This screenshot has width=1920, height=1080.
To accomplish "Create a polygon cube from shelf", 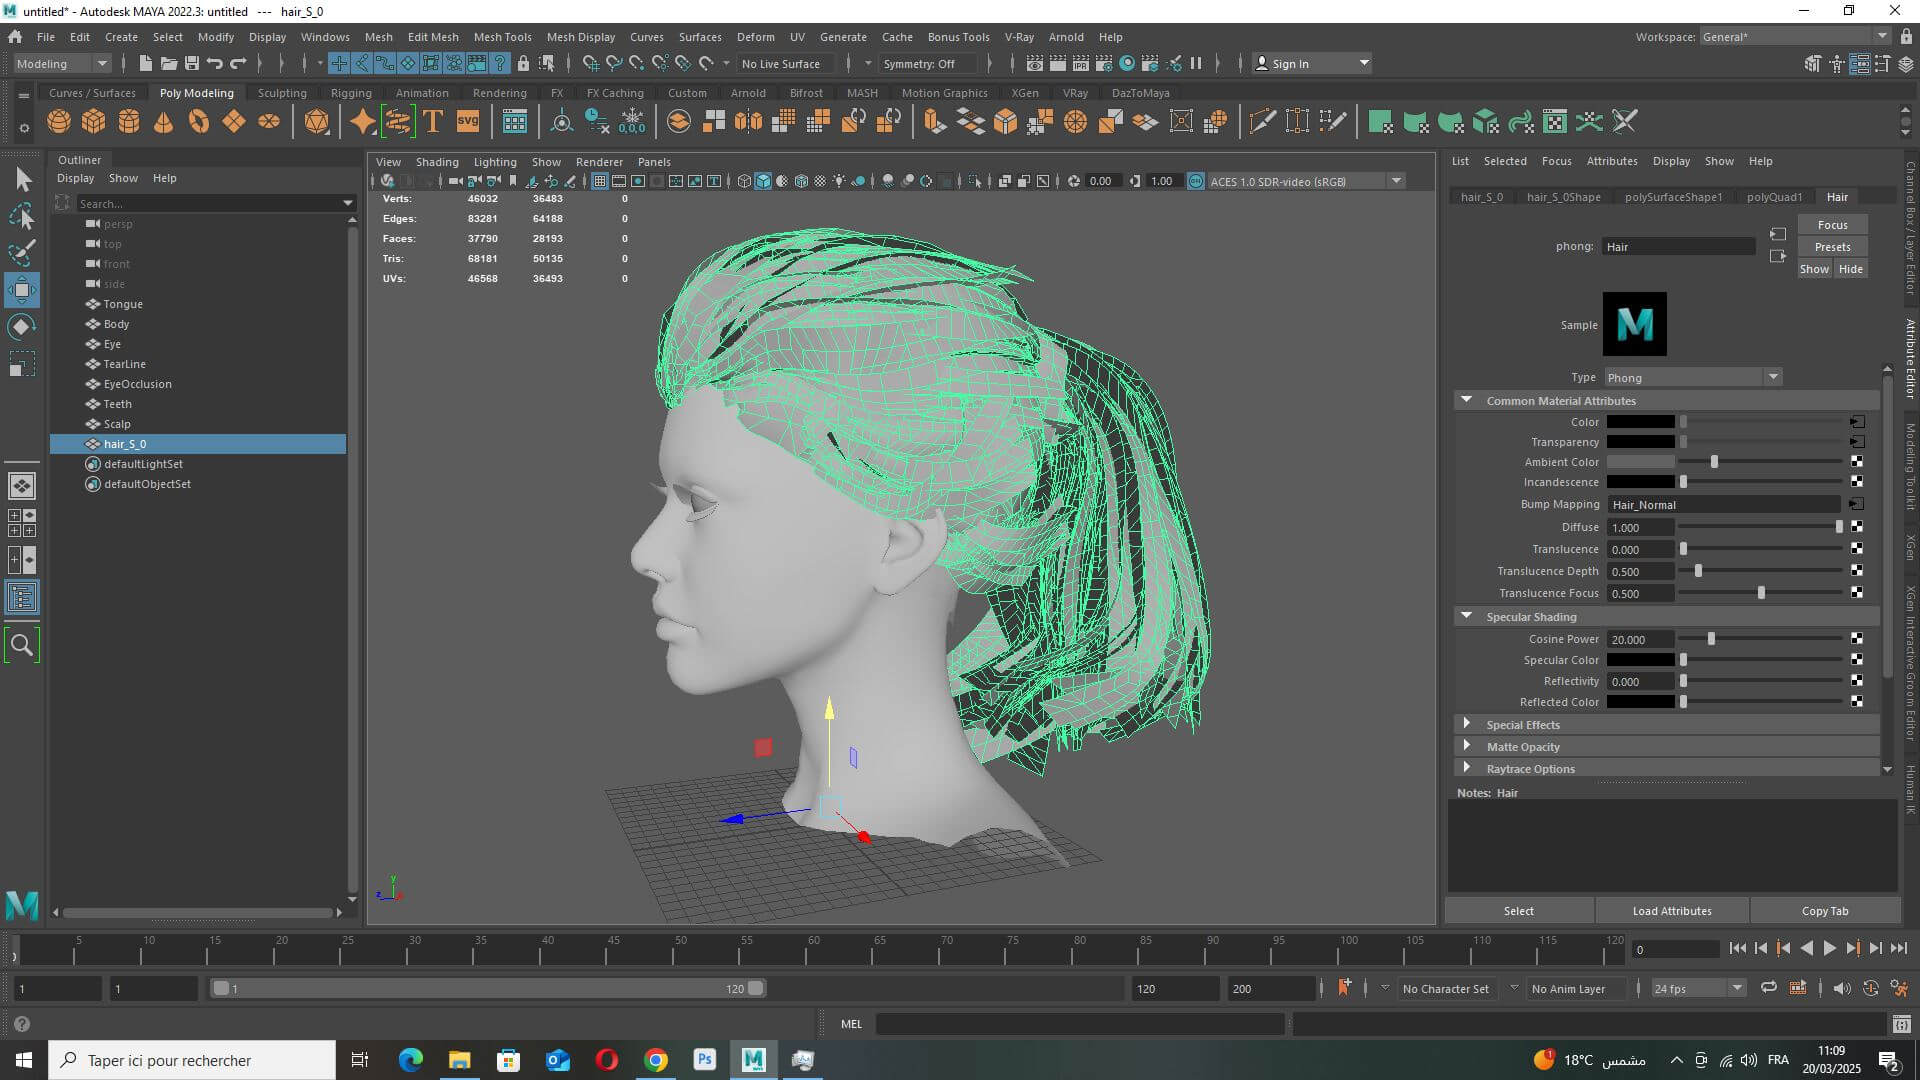I will (x=93, y=122).
